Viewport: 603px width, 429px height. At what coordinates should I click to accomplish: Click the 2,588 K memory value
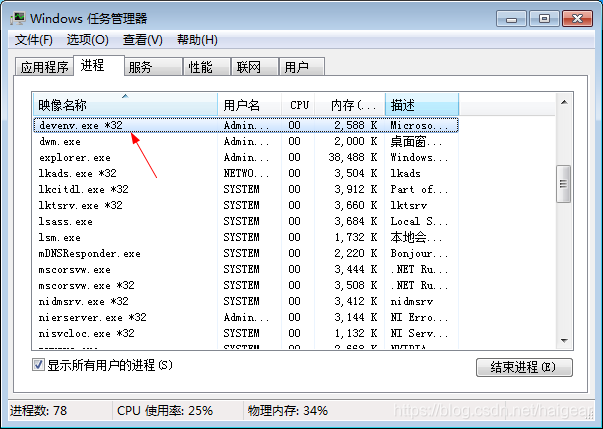click(x=356, y=125)
